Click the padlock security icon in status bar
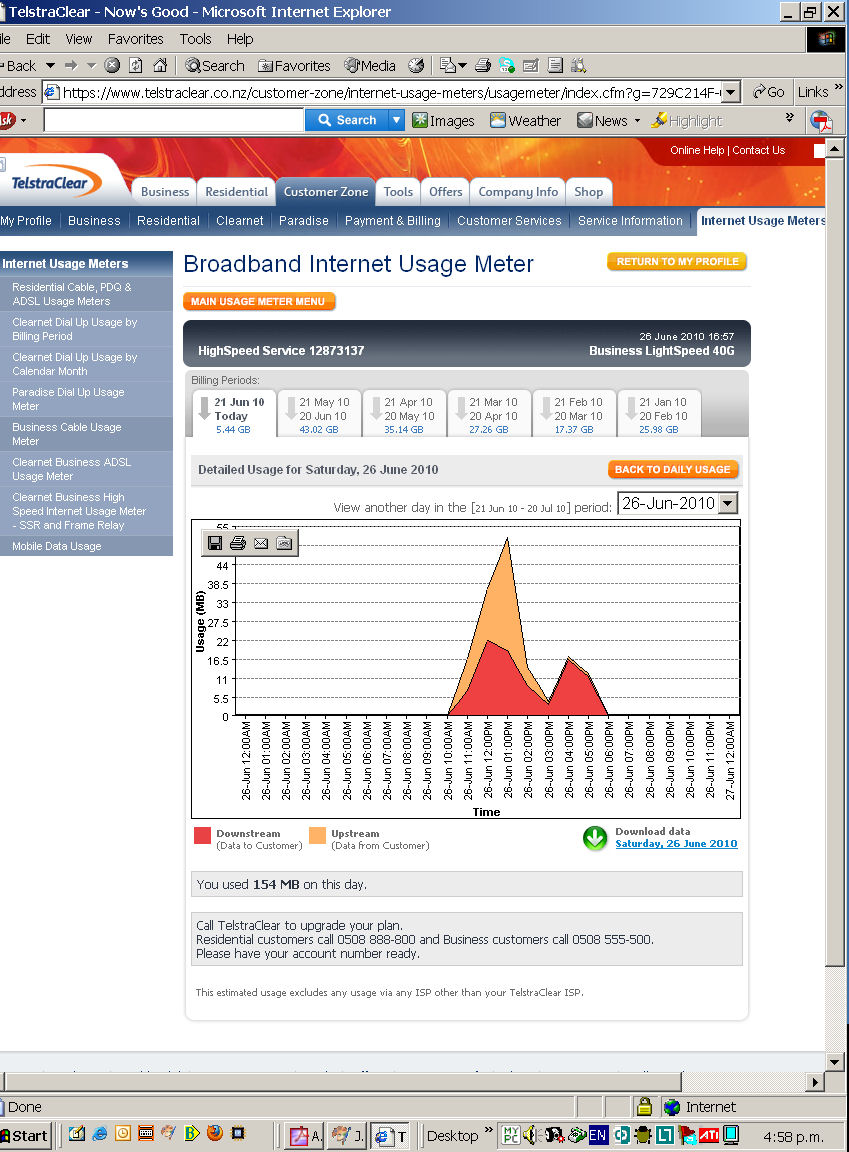Screen dimensions: 849x1152 point(645,1106)
